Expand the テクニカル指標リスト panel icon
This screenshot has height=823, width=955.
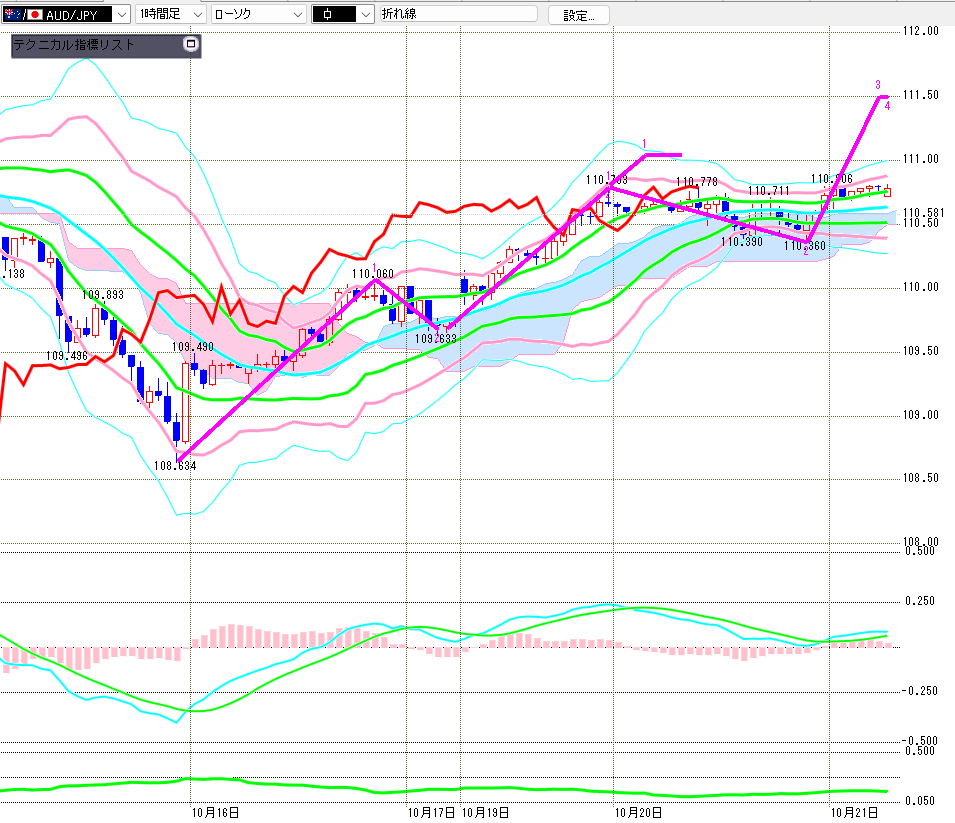click(x=191, y=44)
